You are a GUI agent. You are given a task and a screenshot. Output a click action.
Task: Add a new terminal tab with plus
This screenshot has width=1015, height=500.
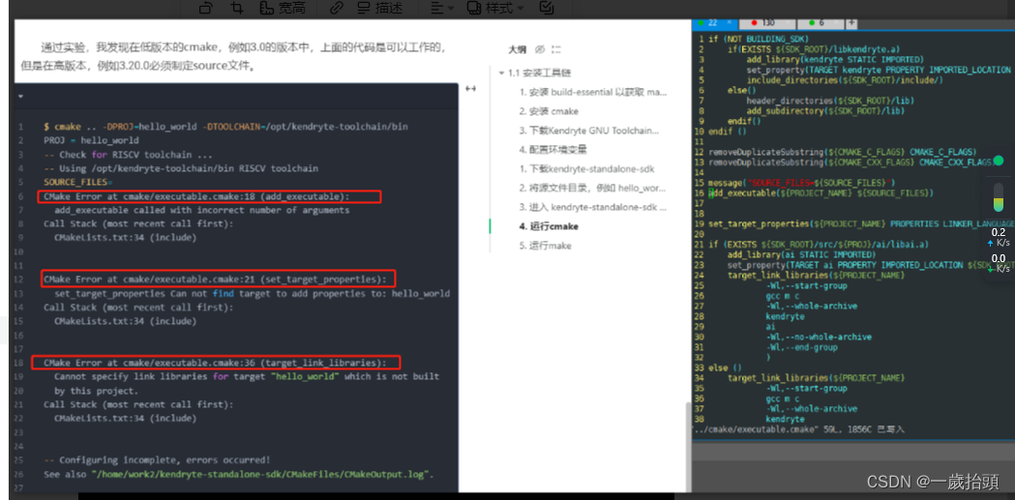coord(851,23)
